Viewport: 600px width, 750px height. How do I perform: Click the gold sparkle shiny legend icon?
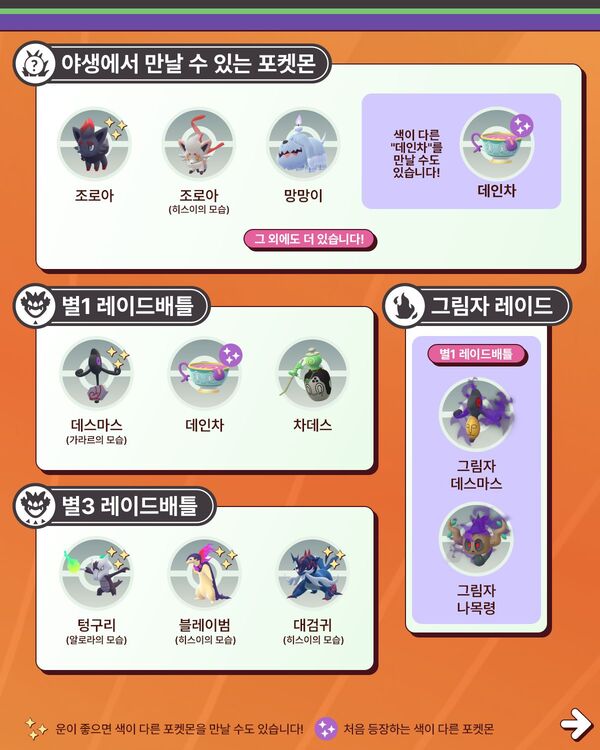(36, 728)
